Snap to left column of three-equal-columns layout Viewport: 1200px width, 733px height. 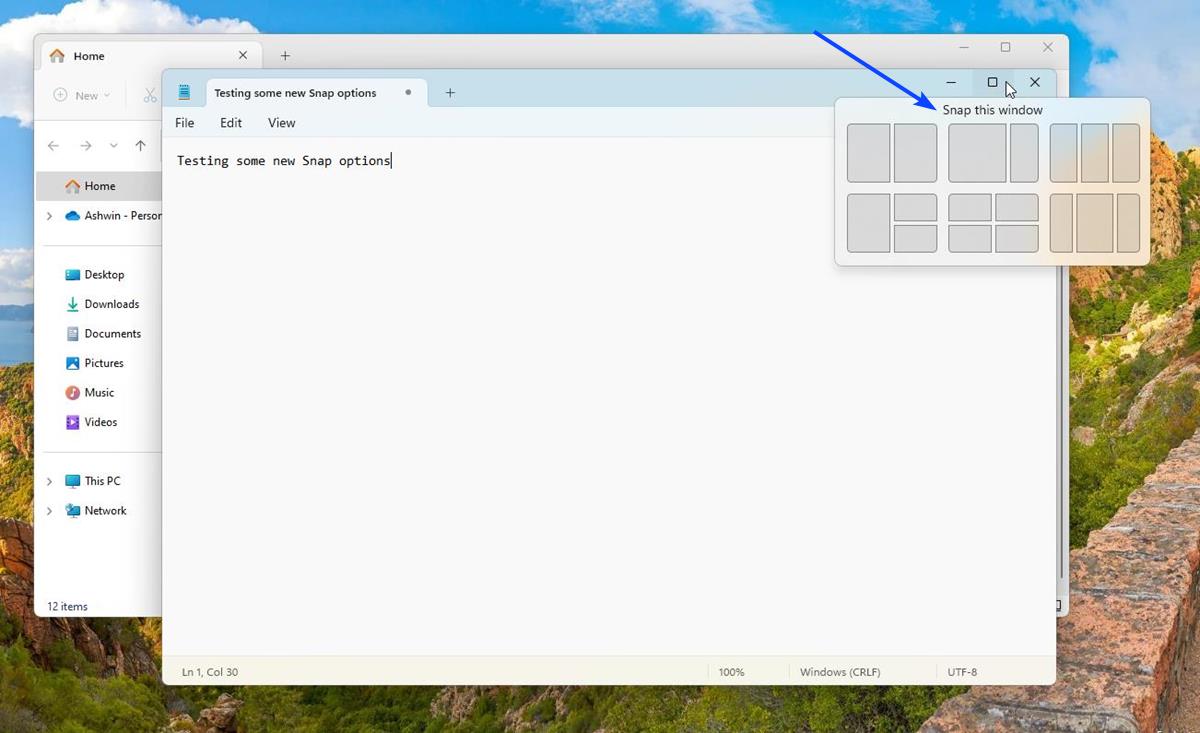(x=1064, y=153)
